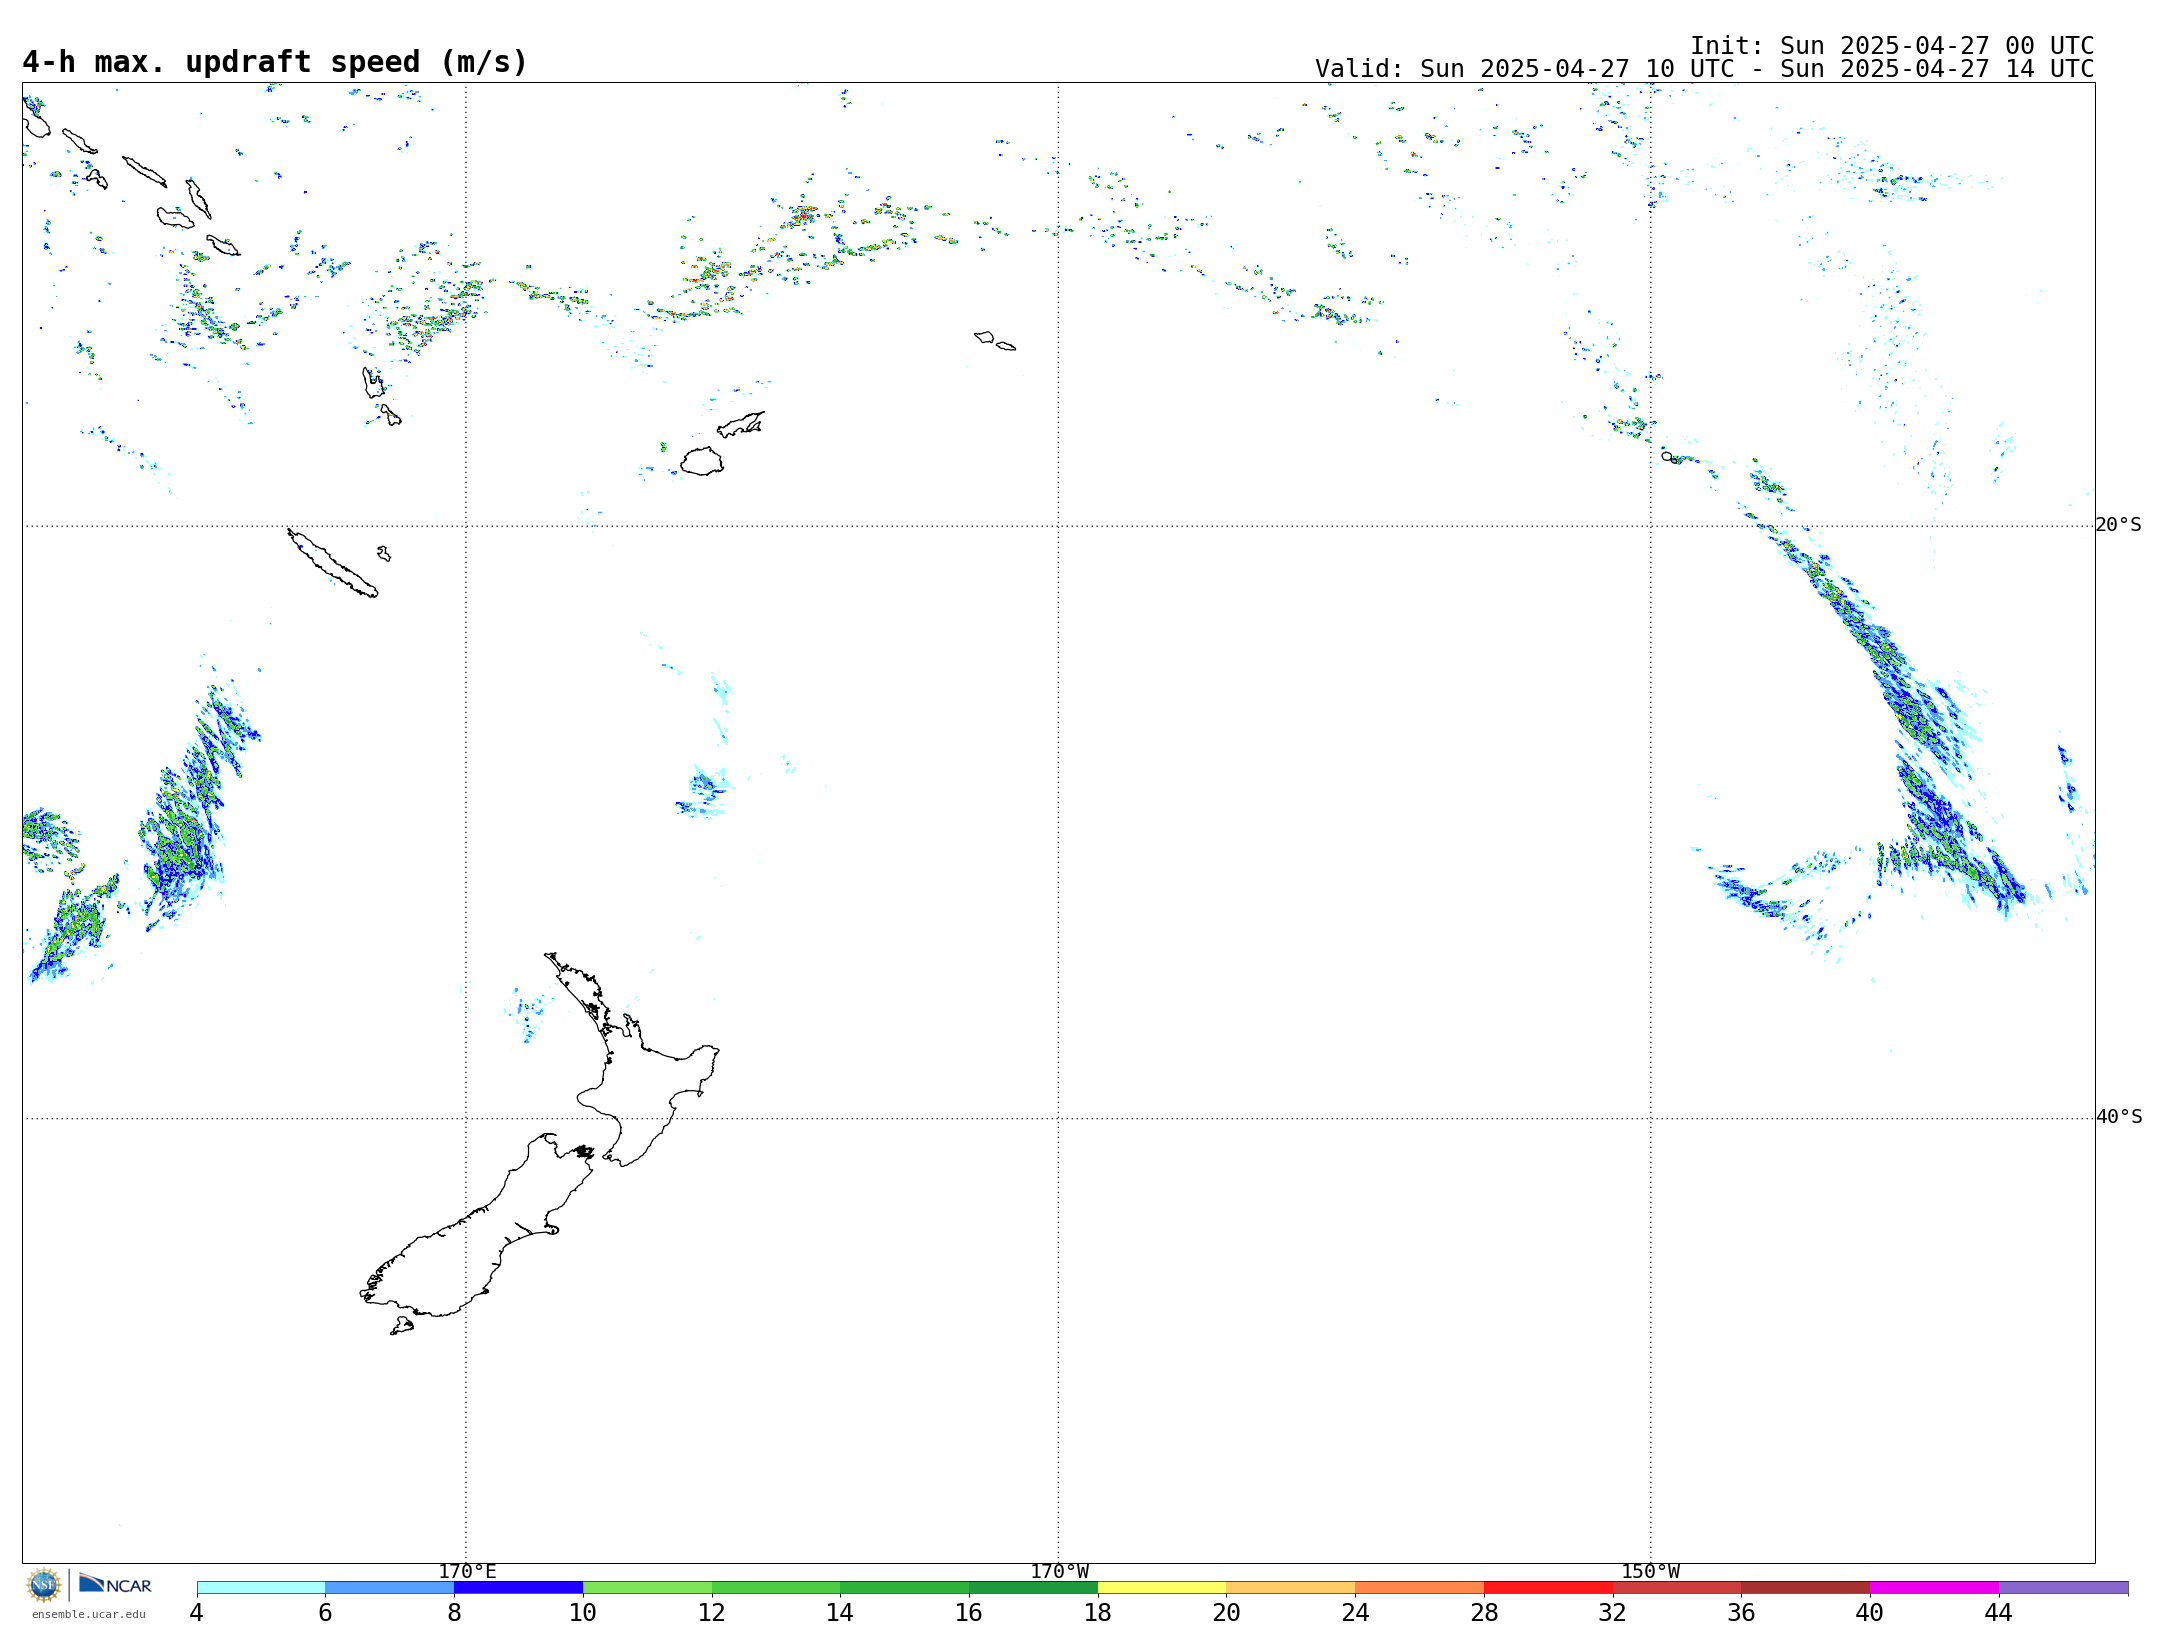Click the '4-h max. updraft speed (m/s)' title
This screenshot has width=2160, height=1626.
[x=275, y=62]
